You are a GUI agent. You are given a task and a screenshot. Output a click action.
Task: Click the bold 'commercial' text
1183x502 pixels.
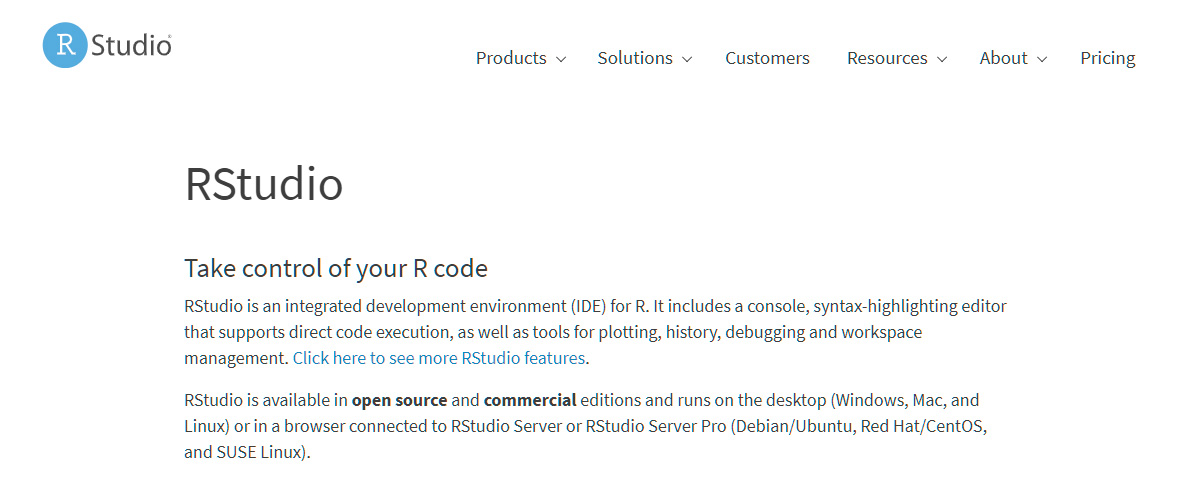tap(530, 400)
